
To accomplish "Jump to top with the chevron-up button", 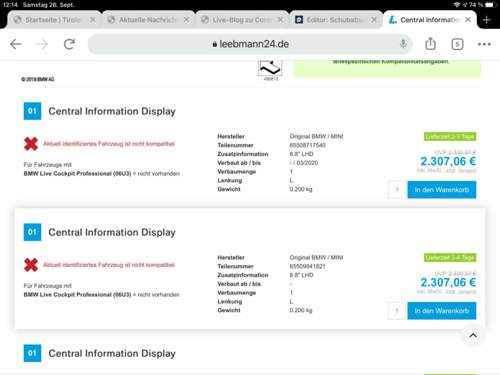I will pyautogui.click(x=473, y=335).
